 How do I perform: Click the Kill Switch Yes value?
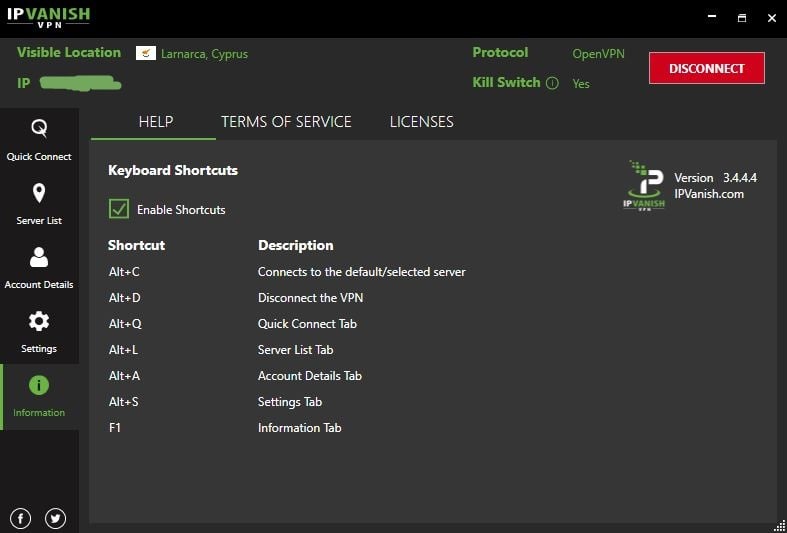pyautogui.click(x=581, y=84)
